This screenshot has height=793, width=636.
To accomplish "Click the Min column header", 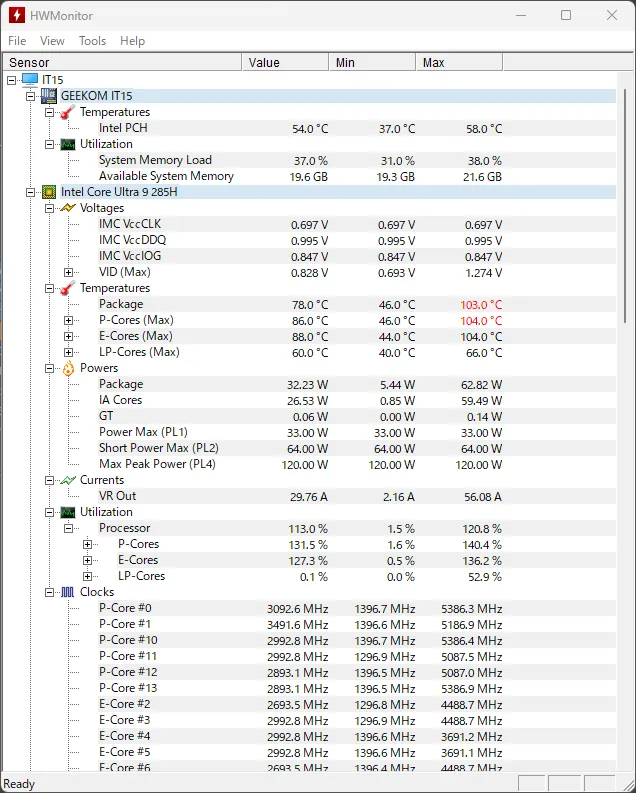I will (x=372, y=62).
